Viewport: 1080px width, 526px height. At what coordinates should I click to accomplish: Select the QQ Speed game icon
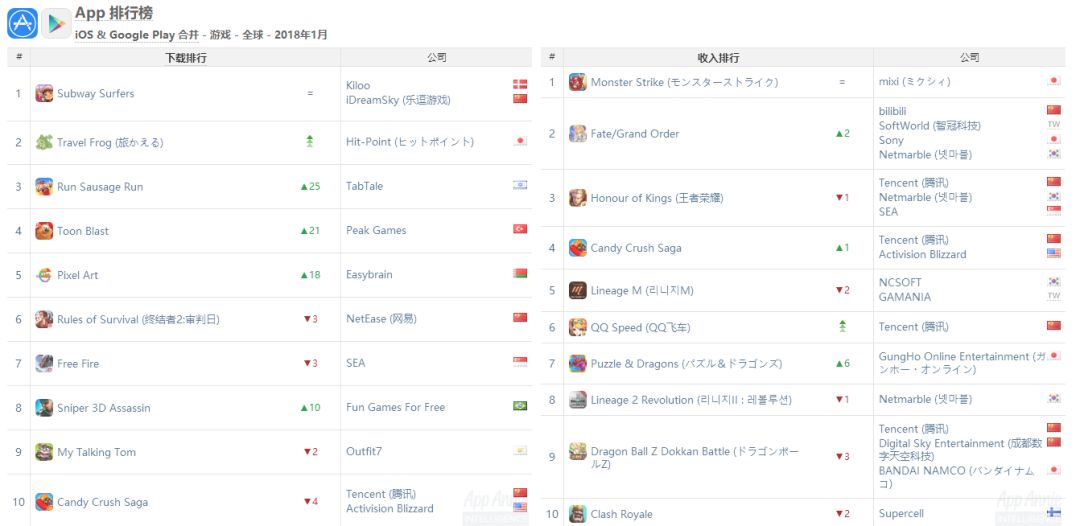coord(578,327)
